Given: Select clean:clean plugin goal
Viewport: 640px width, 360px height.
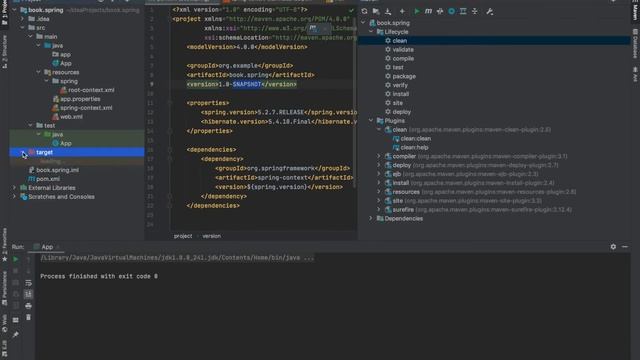Looking at the screenshot, I should coord(415,138).
